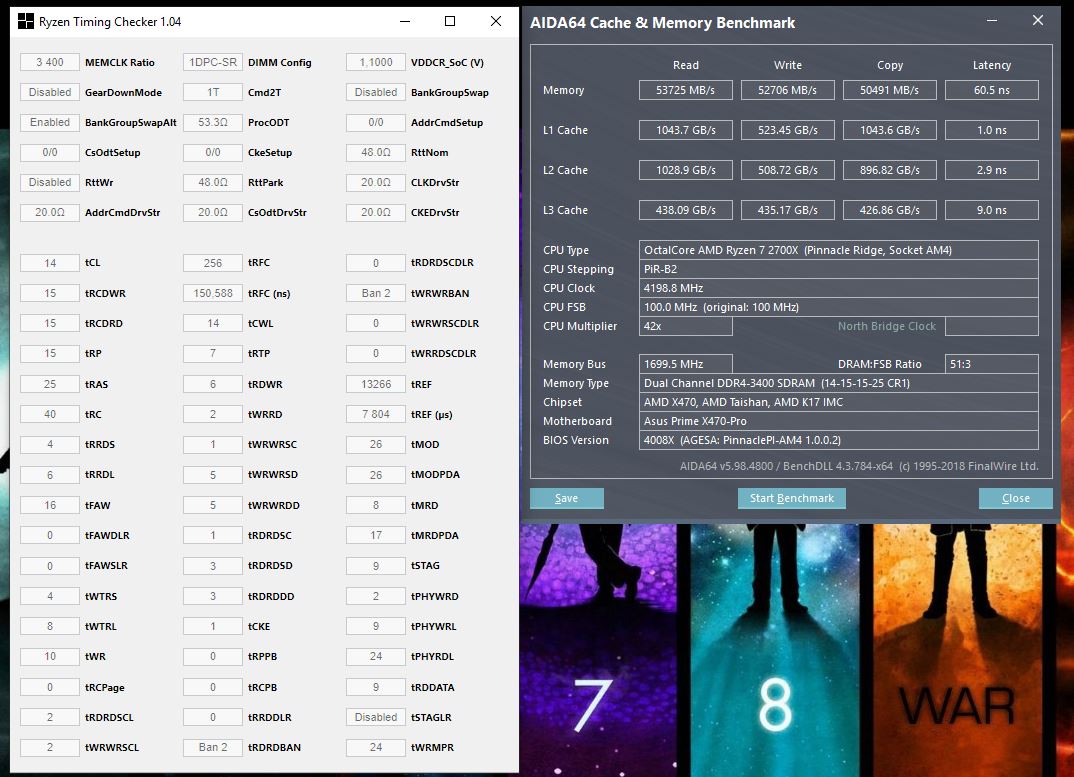
Task: Select the MEMCLK Ratio value 3 400
Action: click(50, 62)
